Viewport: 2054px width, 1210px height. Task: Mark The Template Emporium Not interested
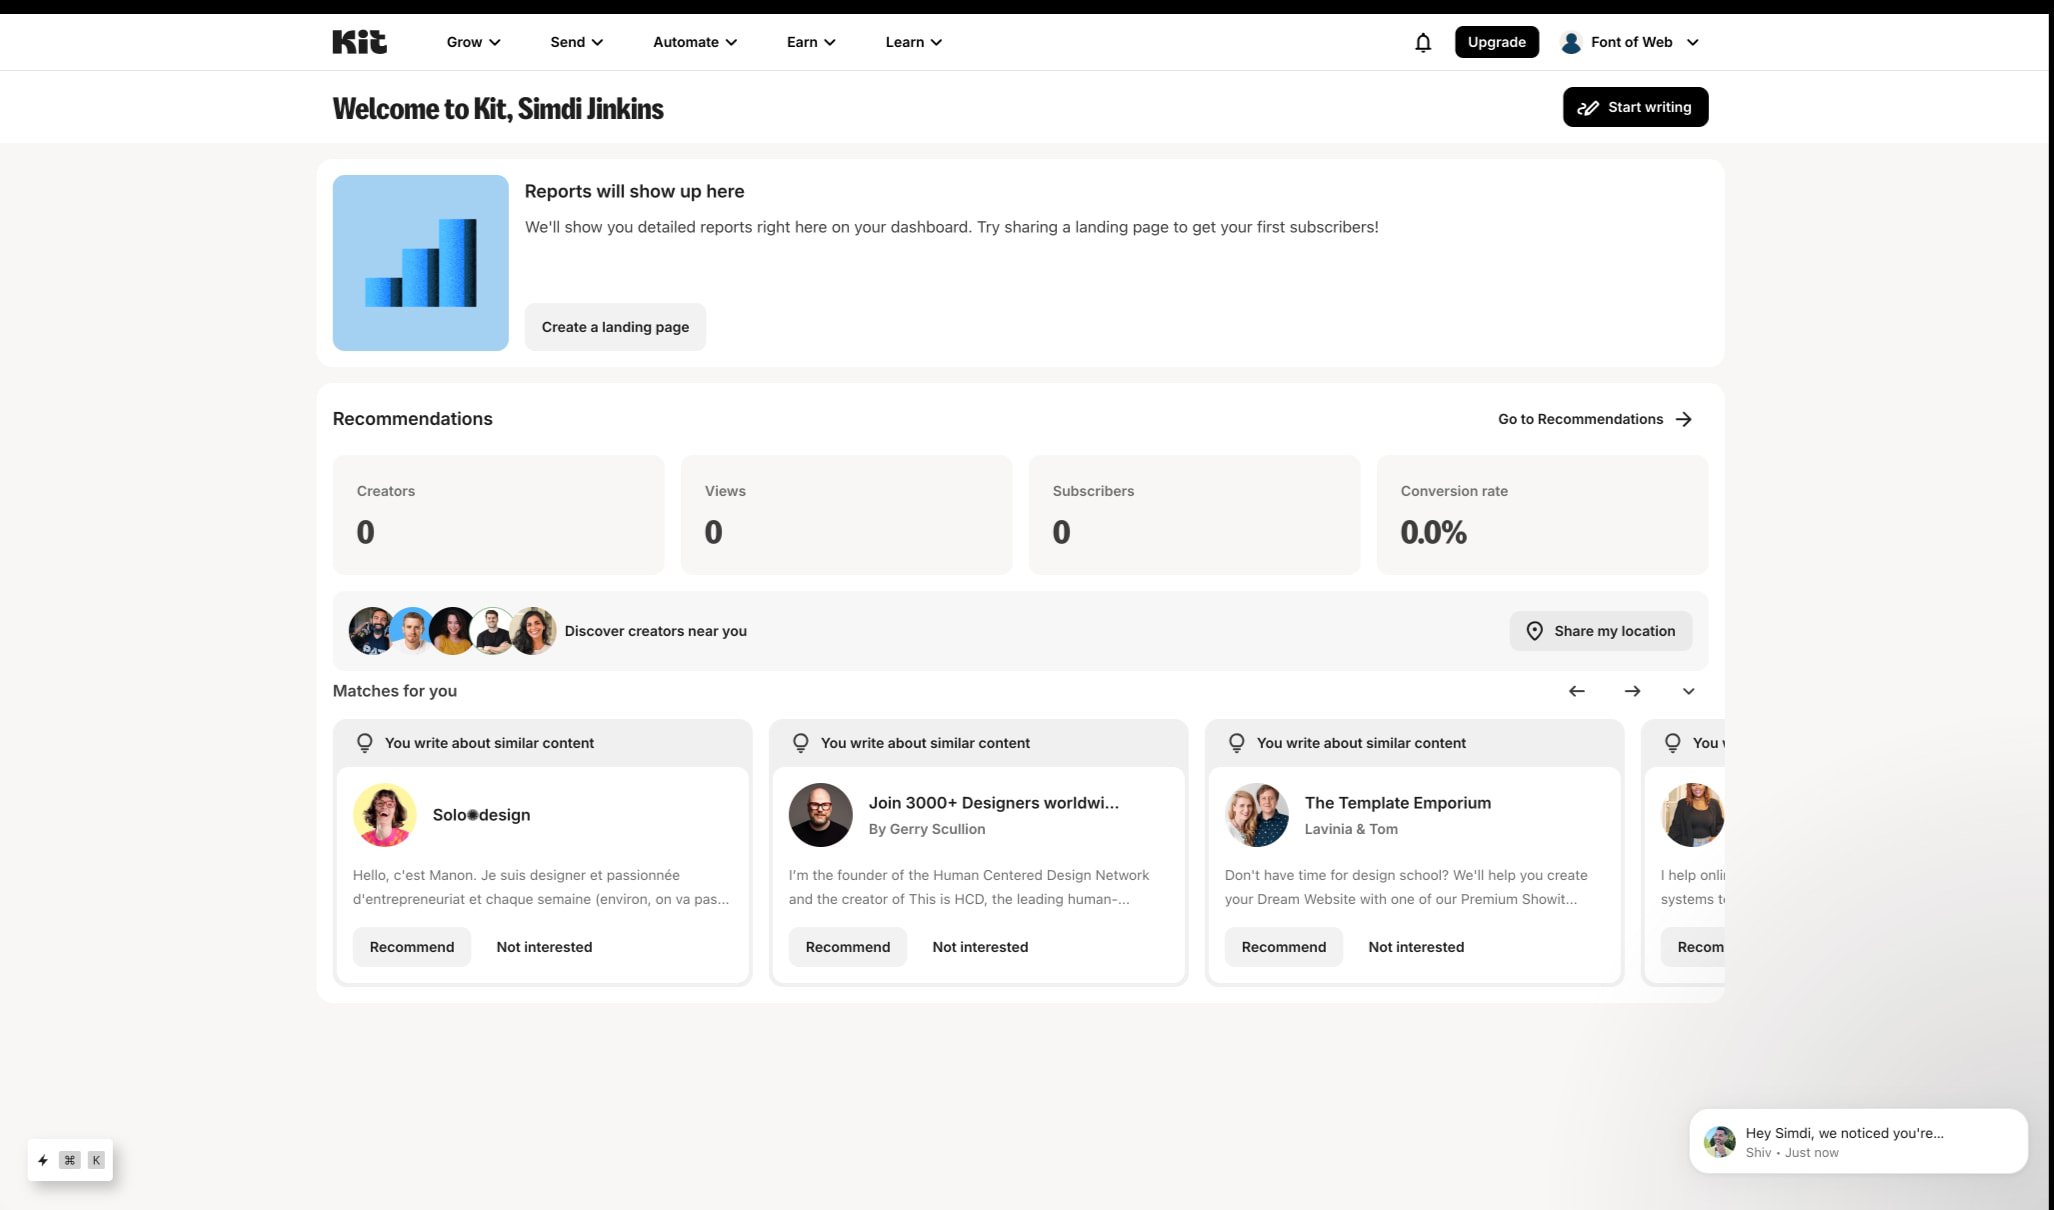tap(1416, 947)
